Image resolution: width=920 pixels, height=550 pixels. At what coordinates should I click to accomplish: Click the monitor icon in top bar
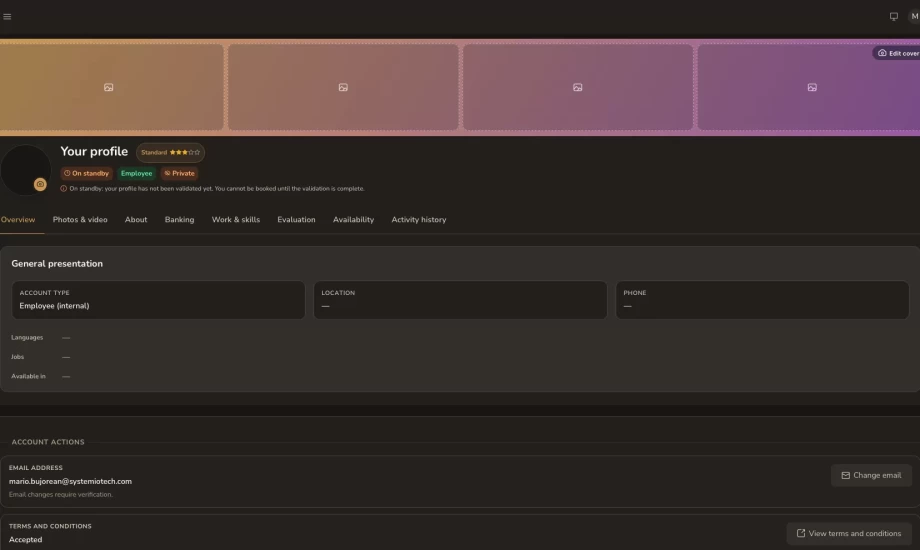click(894, 16)
